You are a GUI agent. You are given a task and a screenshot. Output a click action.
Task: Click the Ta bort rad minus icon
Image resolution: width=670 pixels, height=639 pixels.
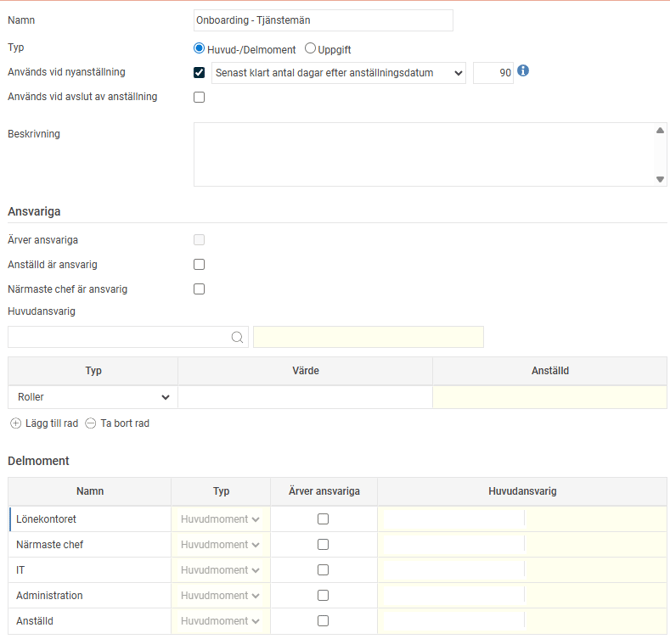click(91, 424)
